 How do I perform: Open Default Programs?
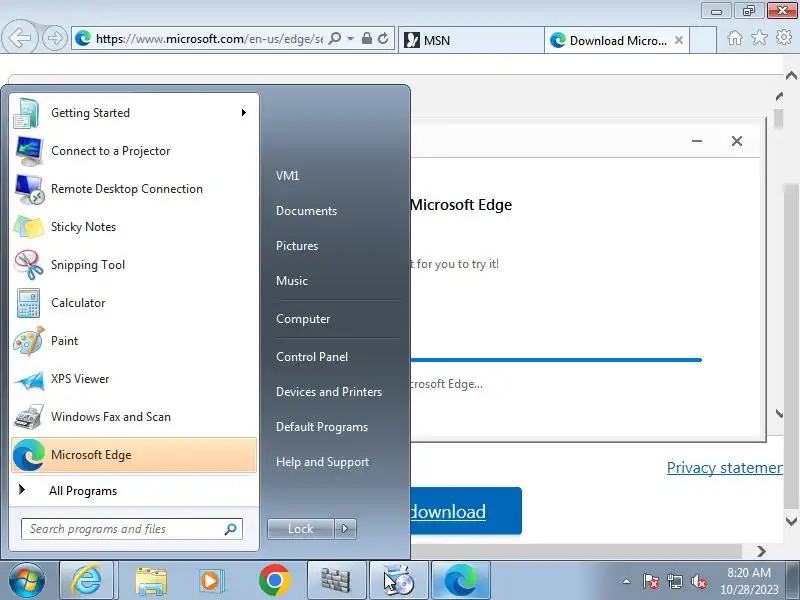pos(322,427)
